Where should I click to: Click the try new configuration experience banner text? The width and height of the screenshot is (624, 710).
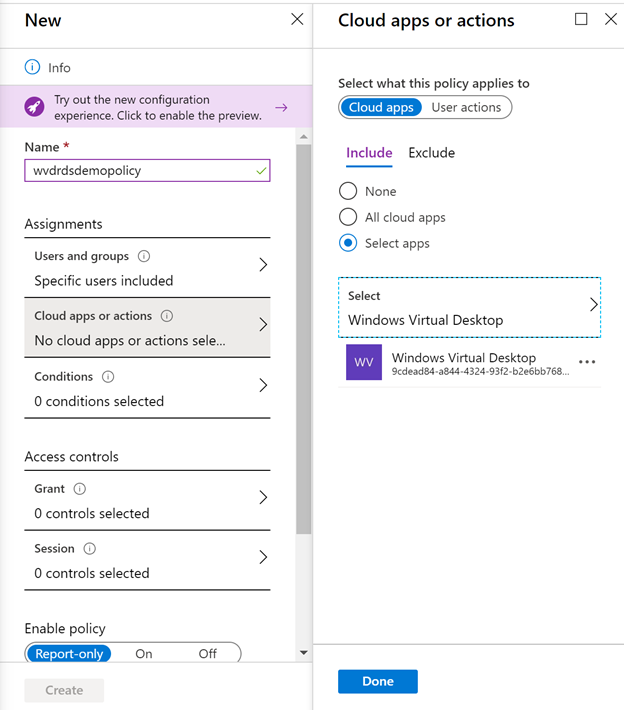158,107
